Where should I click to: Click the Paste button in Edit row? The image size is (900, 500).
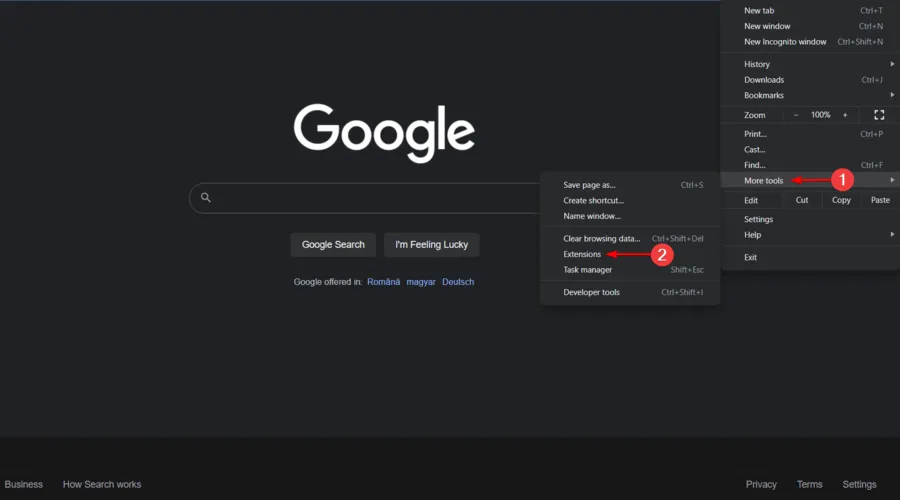click(880, 200)
